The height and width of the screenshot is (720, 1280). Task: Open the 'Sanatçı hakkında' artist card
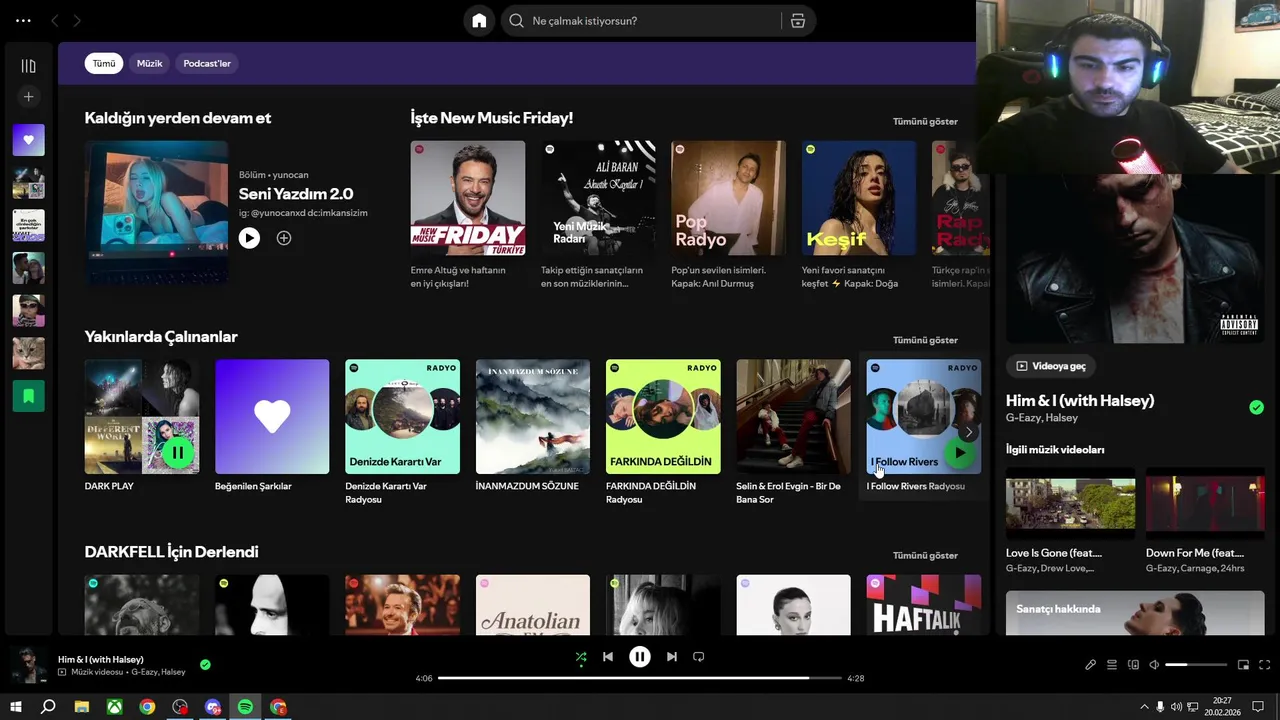[1135, 613]
